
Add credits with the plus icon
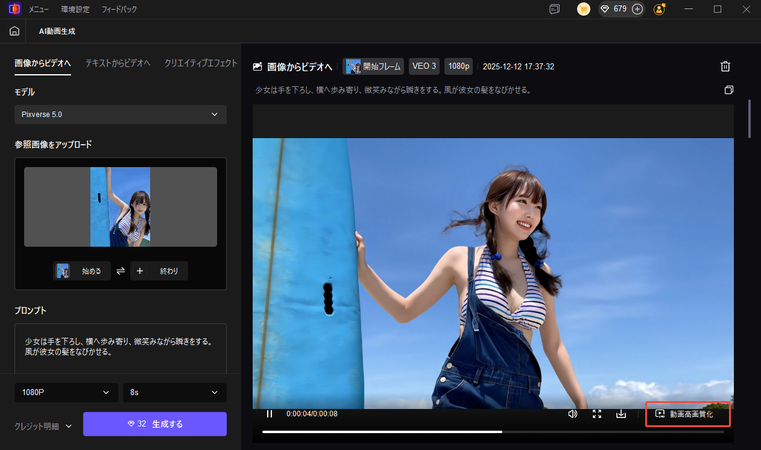pos(637,9)
